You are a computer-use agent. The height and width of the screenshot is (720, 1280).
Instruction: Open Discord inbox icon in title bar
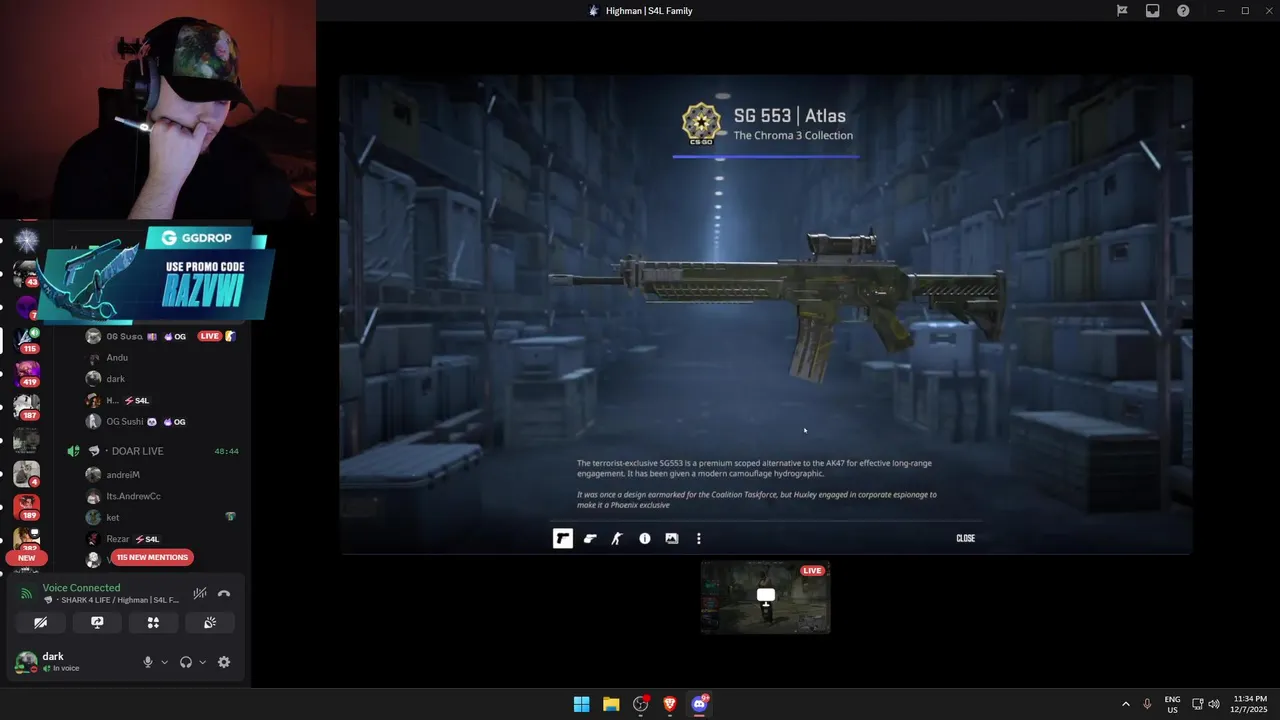tap(1153, 11)
